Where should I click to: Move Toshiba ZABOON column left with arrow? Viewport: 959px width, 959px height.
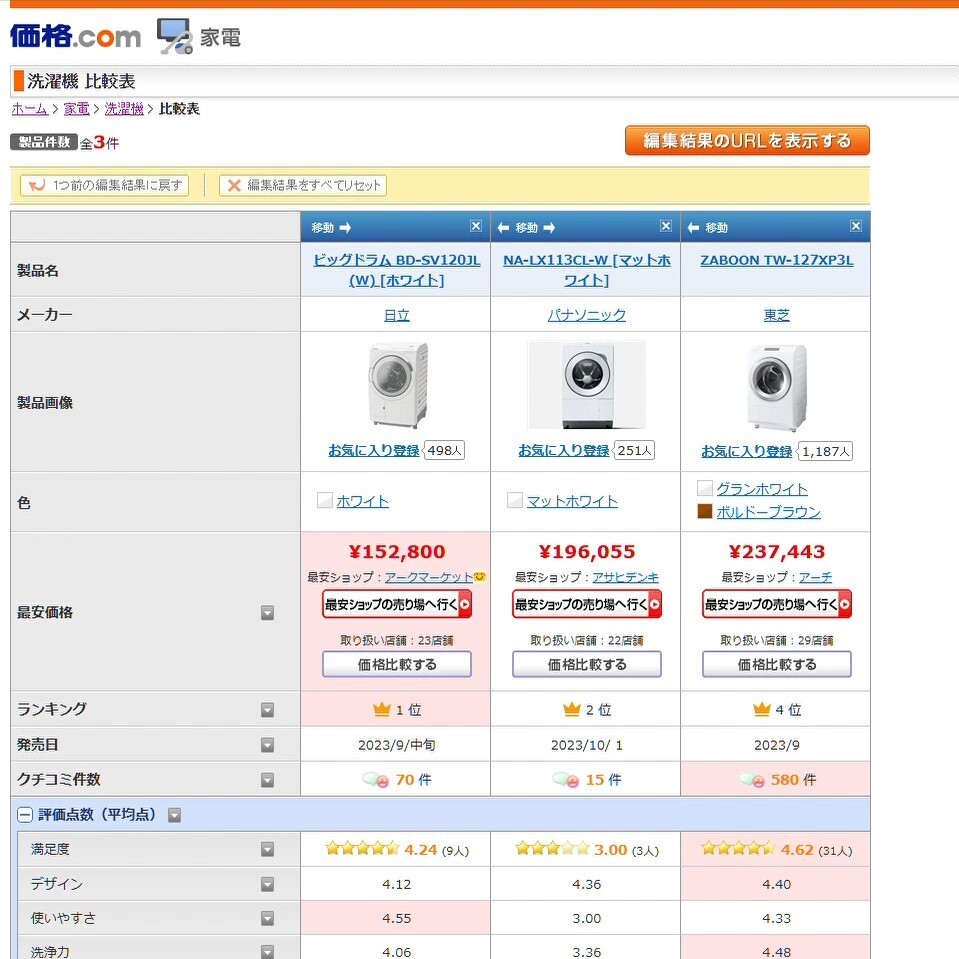693,228
